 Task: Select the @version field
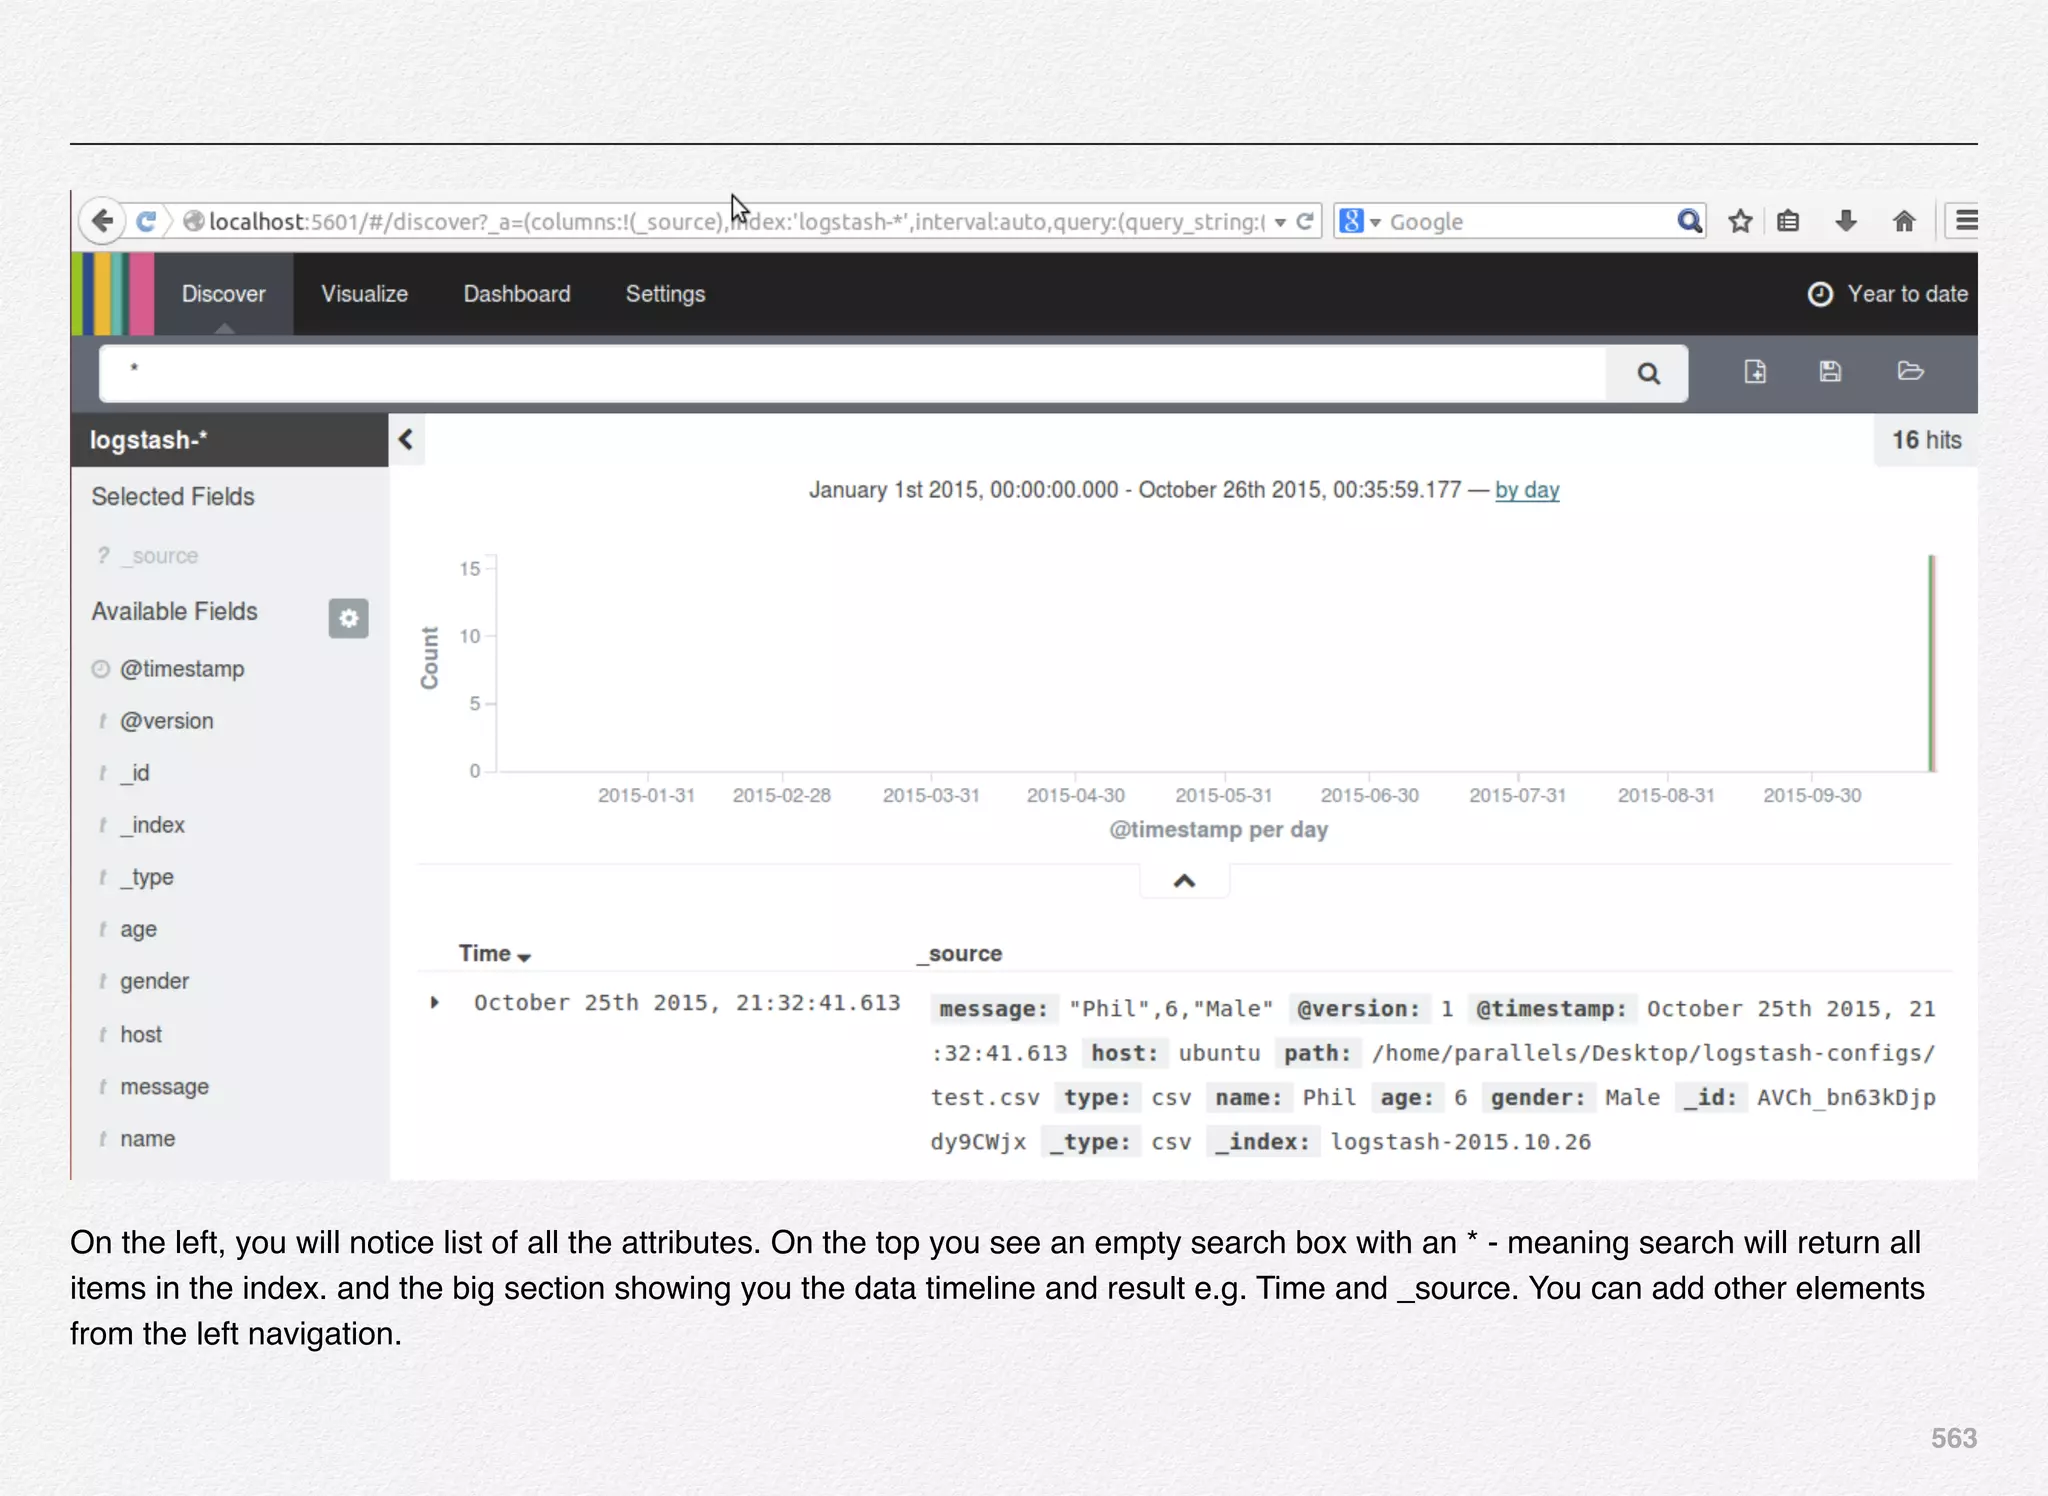[x=167, y=721]
